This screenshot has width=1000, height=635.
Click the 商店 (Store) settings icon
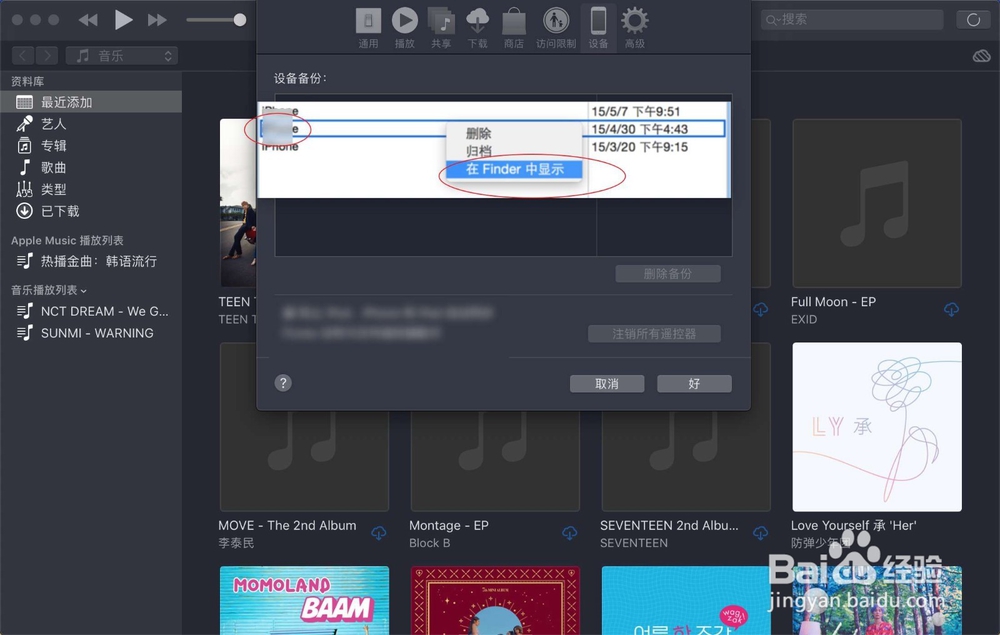pyautogui.click(x=514, y=22)
